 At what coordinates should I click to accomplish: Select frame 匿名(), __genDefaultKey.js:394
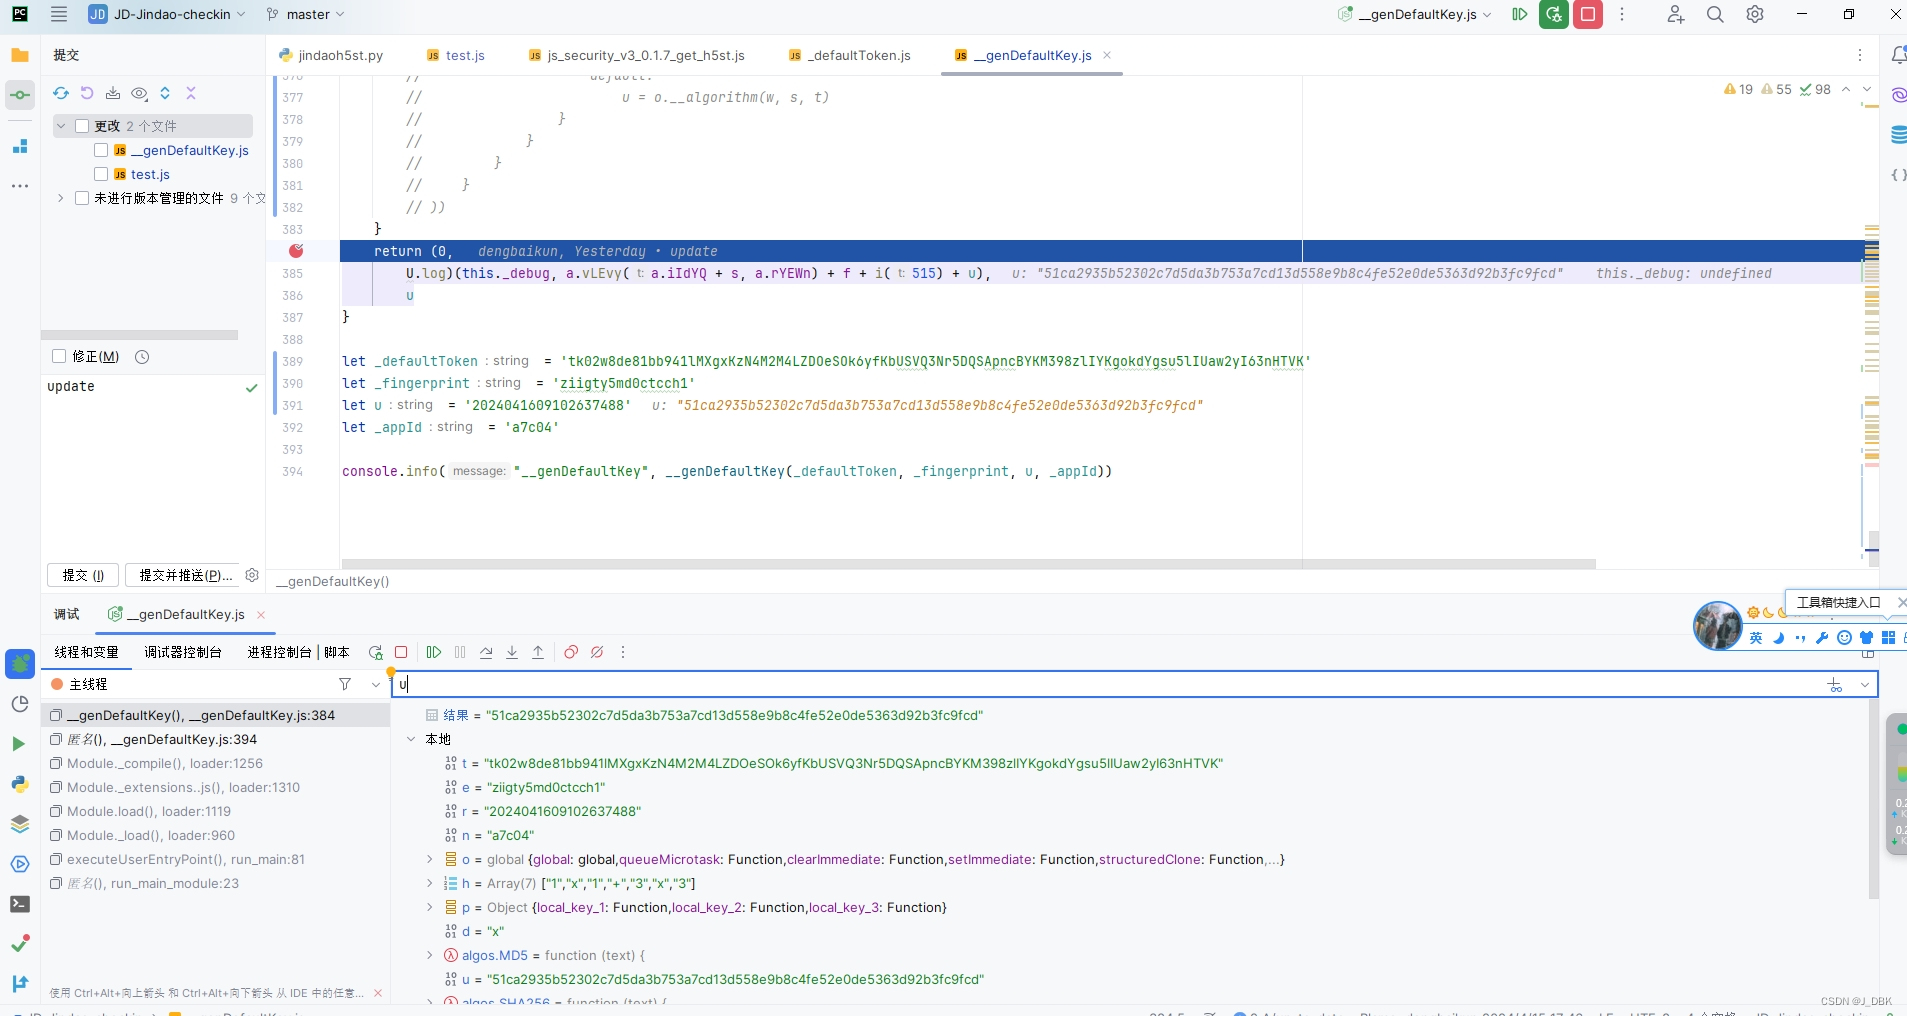pos(216,739)
